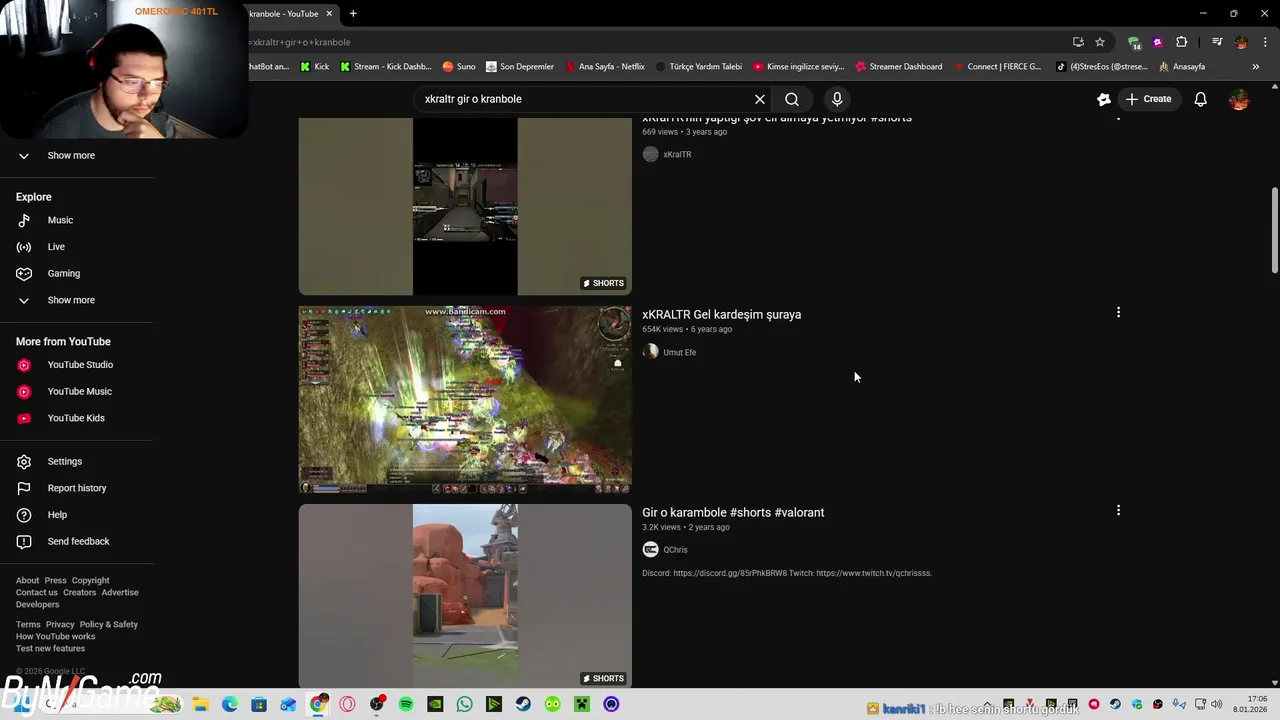Play the Gir o karambole short thumbnail
Viewport: 1280px width, 720px height.
(x=465, y=596)
